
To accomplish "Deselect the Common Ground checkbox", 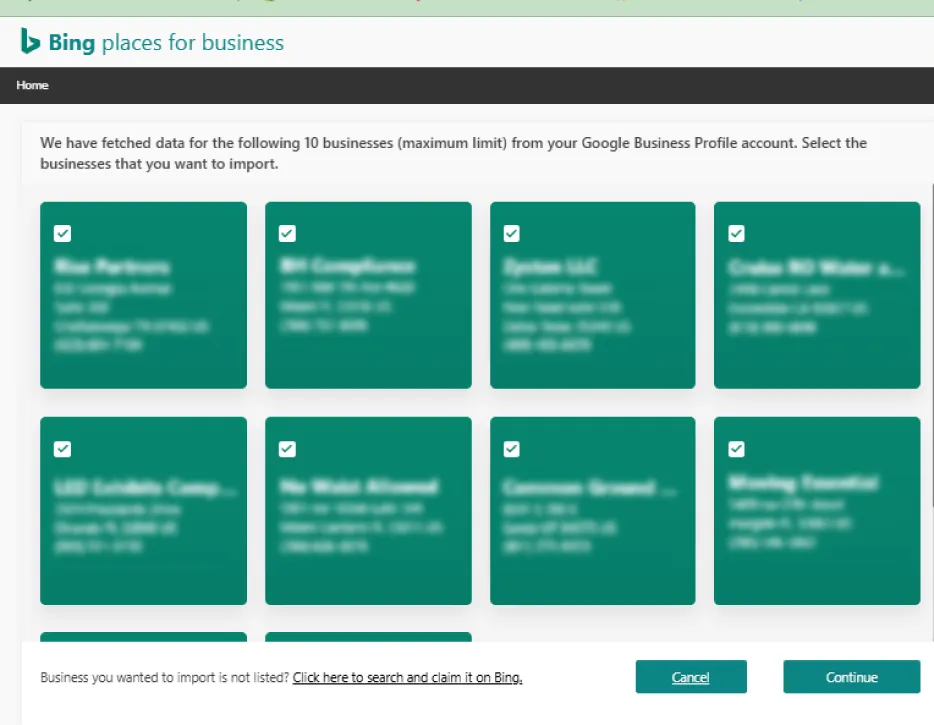I will coord(512,449).
